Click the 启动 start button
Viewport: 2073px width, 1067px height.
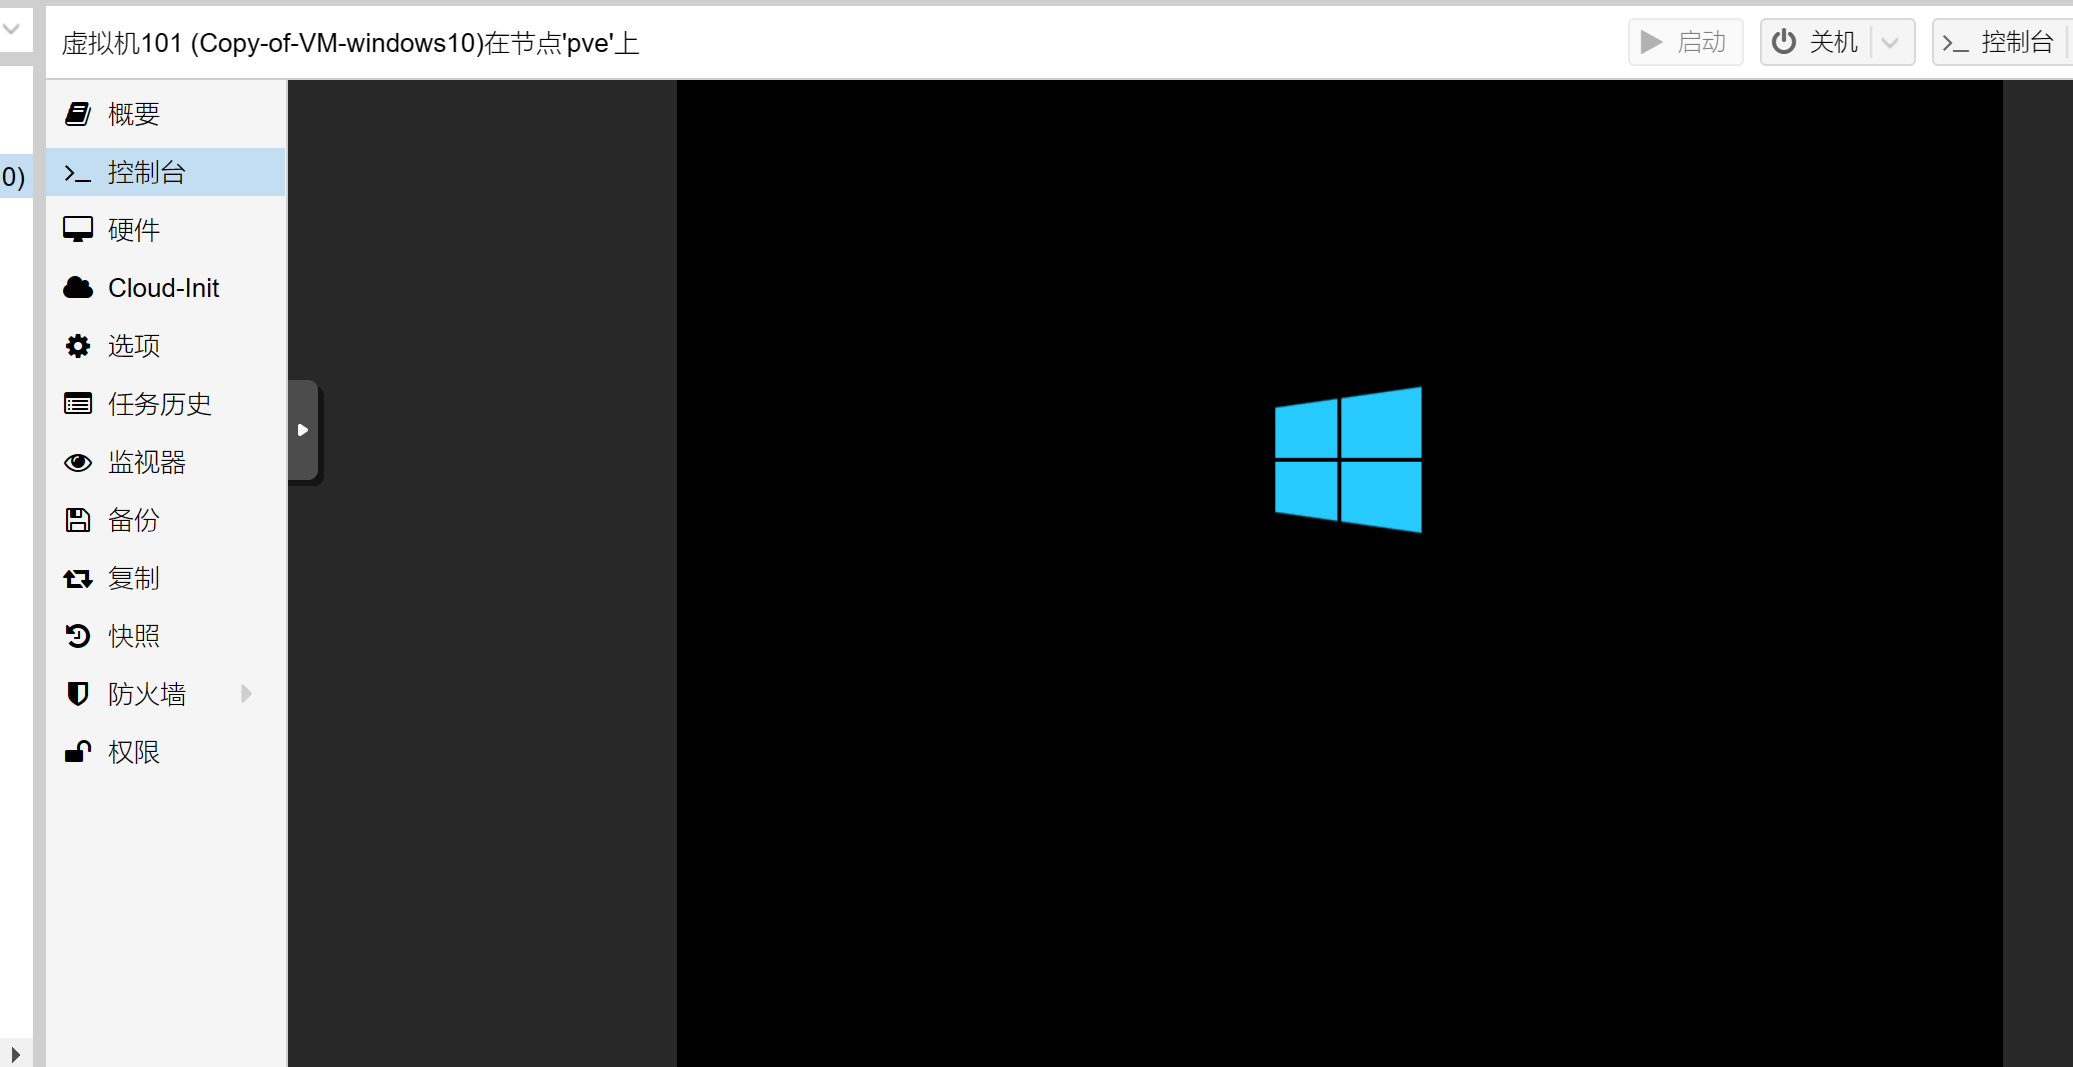pyautogui.click(x=1686, y=42)
